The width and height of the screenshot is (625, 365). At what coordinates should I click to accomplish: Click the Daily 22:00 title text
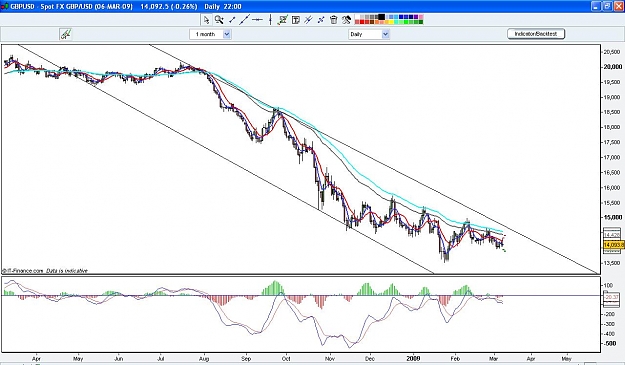[223, 7]
